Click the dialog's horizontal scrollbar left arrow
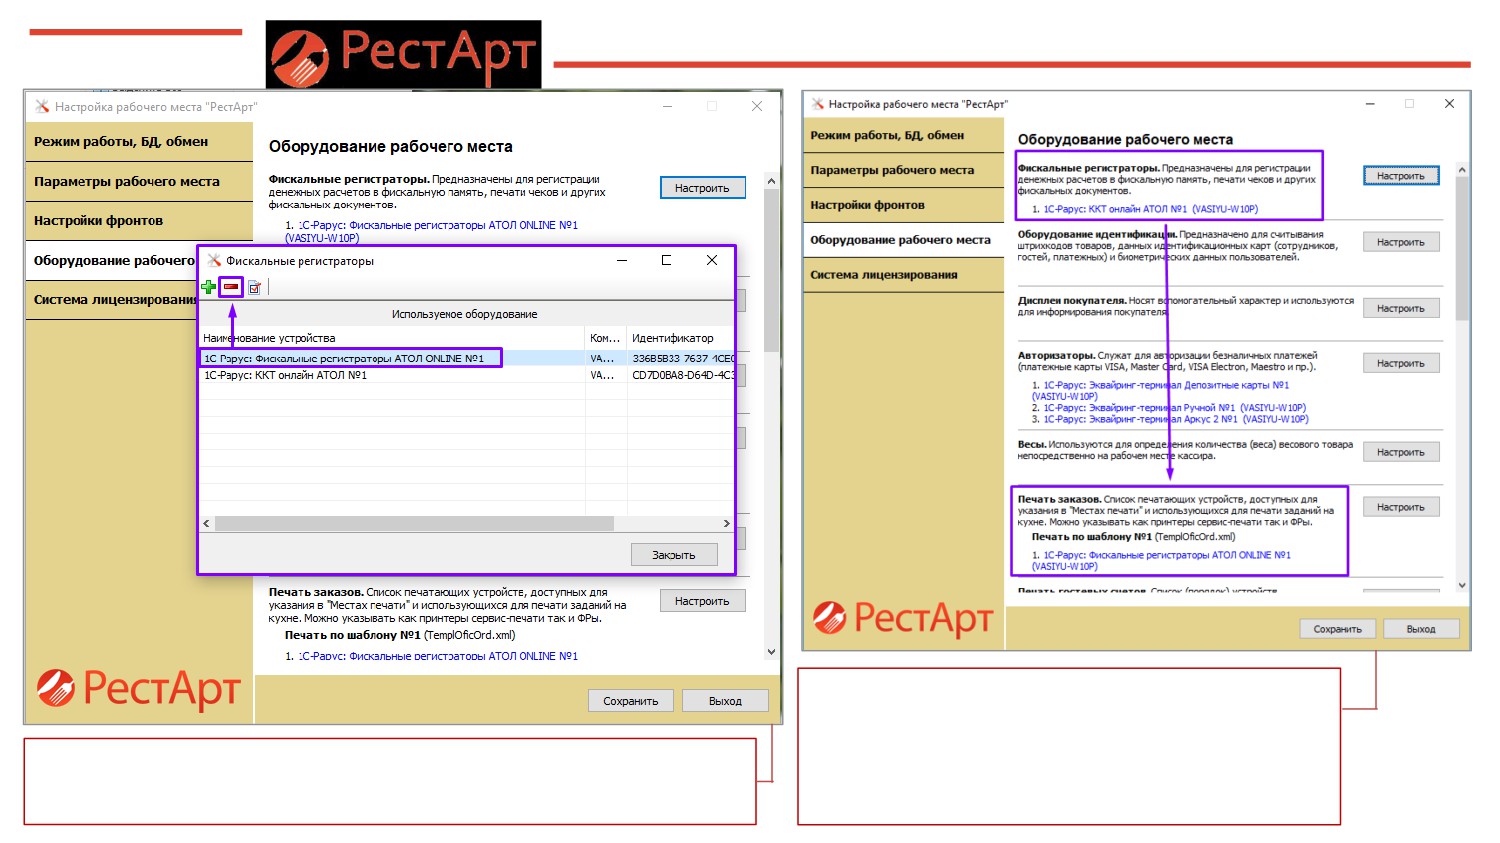1500x843 pixels. pyautogui.click(x=207, y=524)
